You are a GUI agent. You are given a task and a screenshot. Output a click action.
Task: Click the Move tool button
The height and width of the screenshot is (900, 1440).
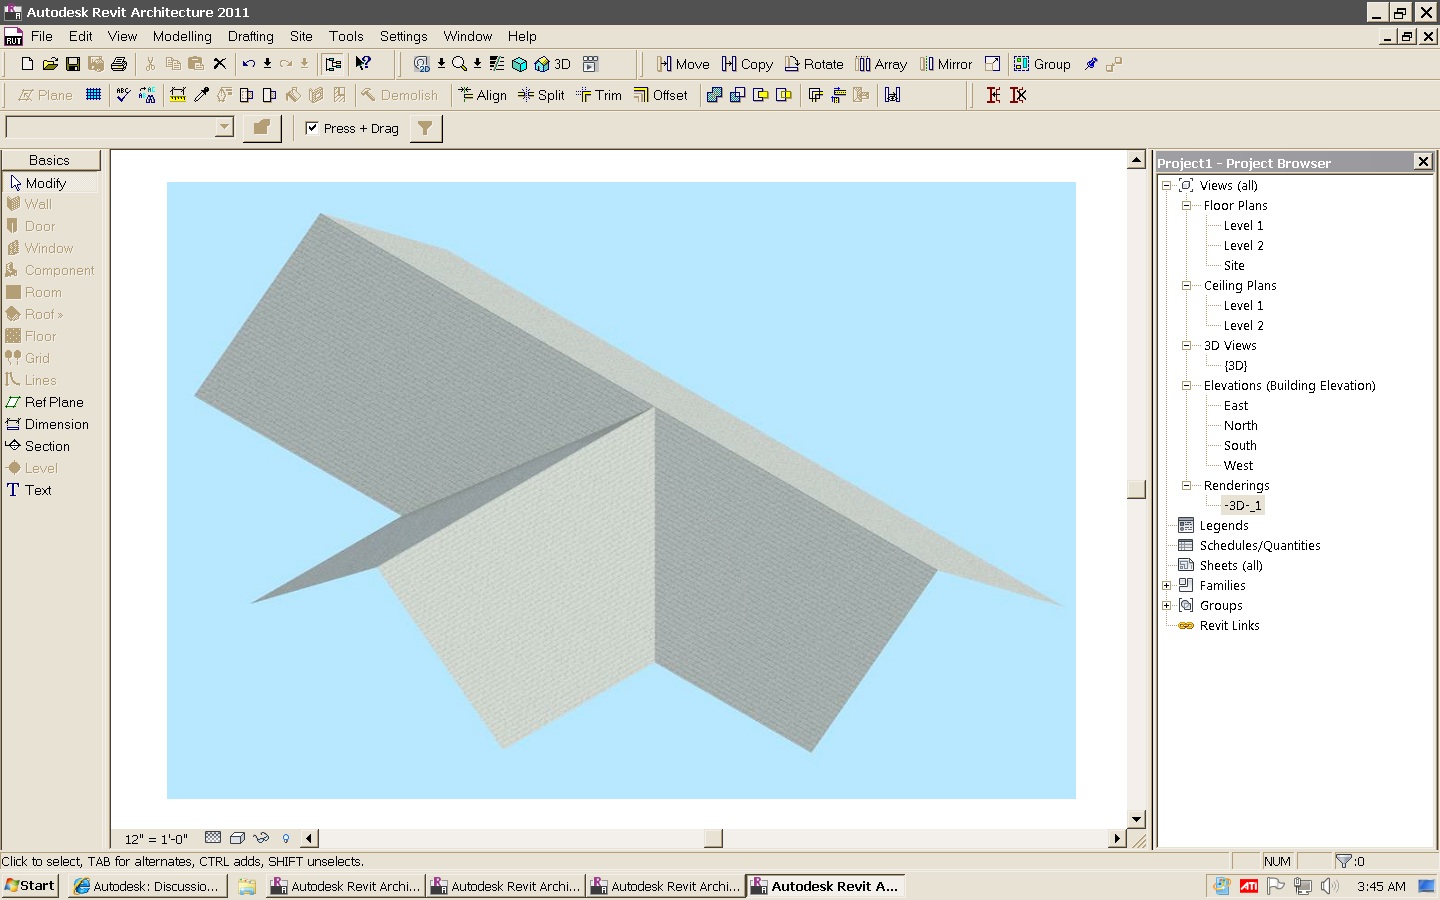coord(683,64)
